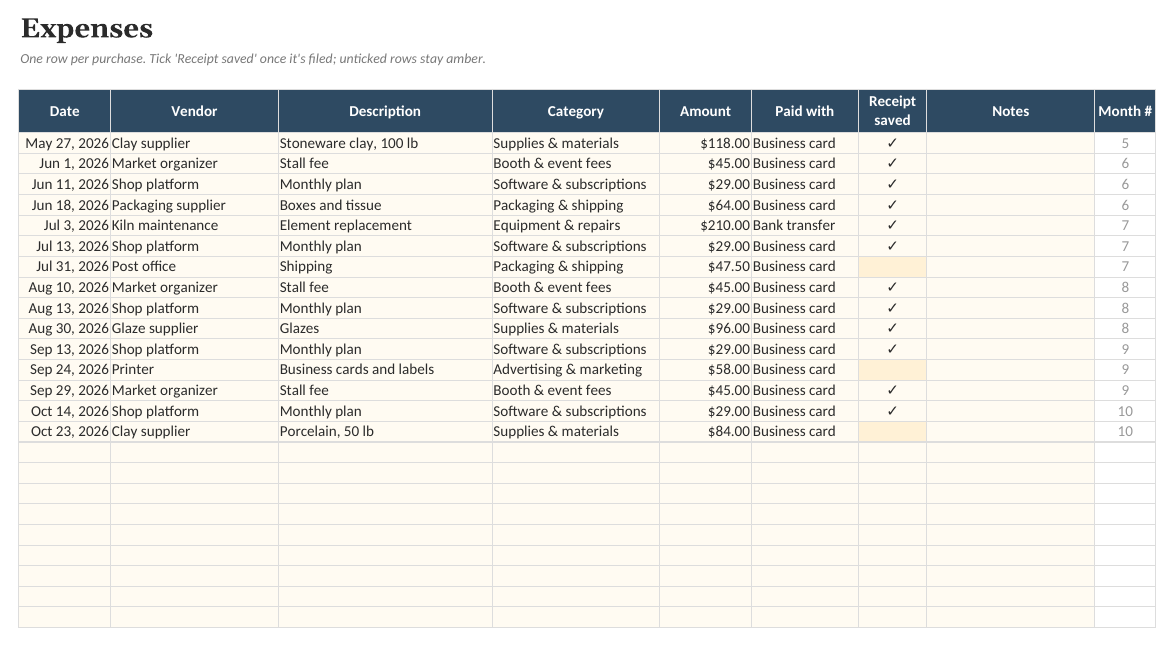Image resolution: width=1174 pixels, height=646 pixels.
Task: Select amount cell $210.00
Action: tap(705, 225)
